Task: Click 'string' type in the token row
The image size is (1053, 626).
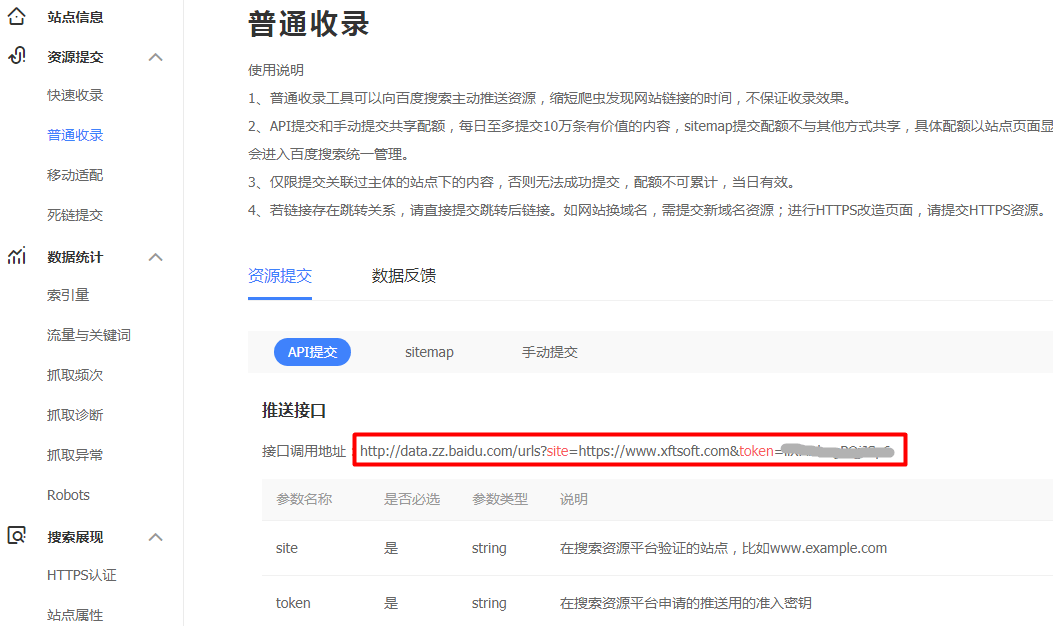Action: (489, 603)
